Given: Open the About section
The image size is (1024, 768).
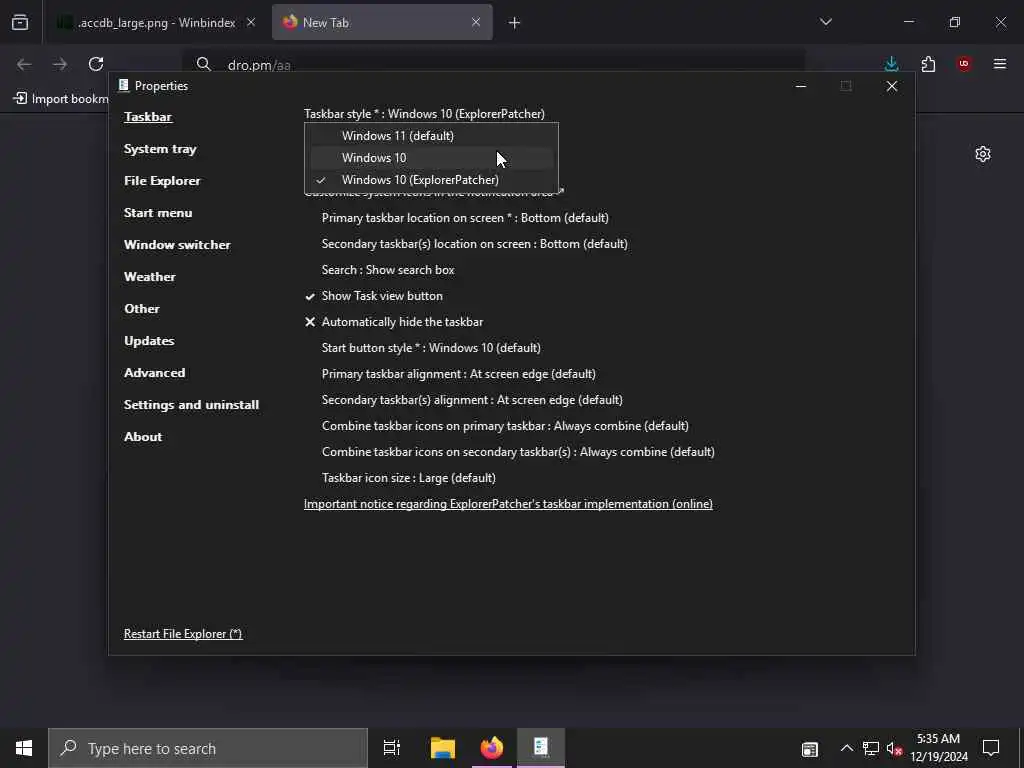Looking at the screenshot, I should point(143,437).
